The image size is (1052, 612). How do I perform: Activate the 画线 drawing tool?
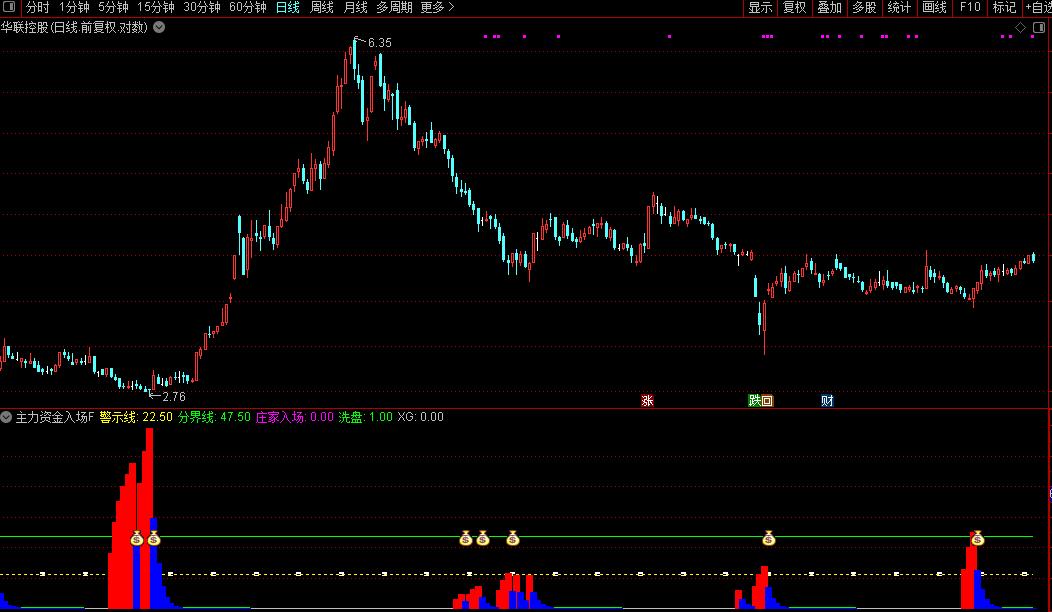[935, 7]
